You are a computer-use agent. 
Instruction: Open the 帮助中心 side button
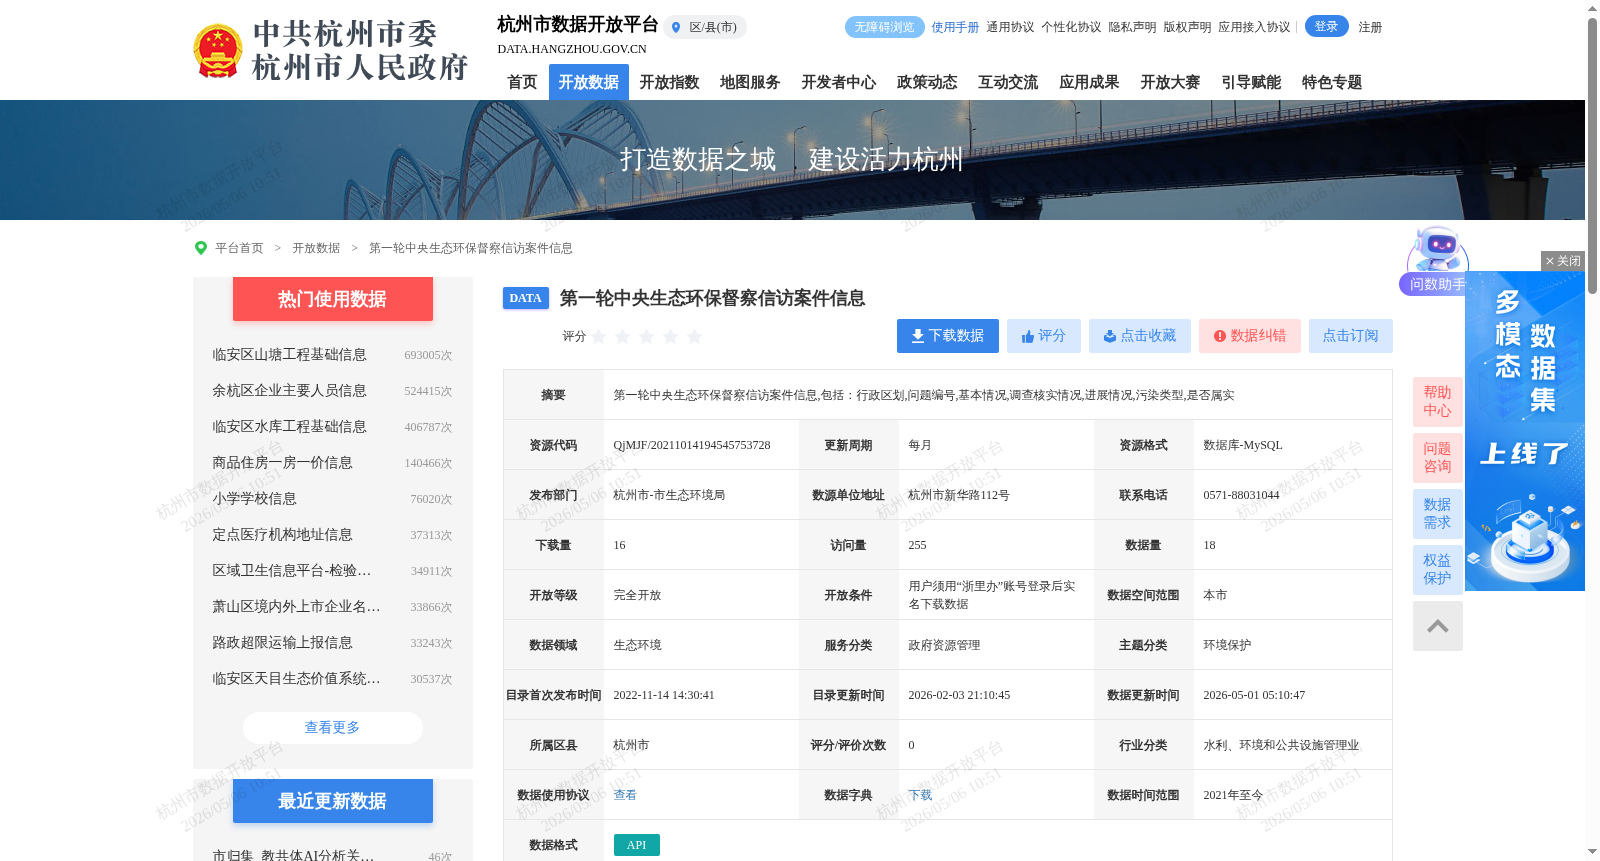point(1438,402)
